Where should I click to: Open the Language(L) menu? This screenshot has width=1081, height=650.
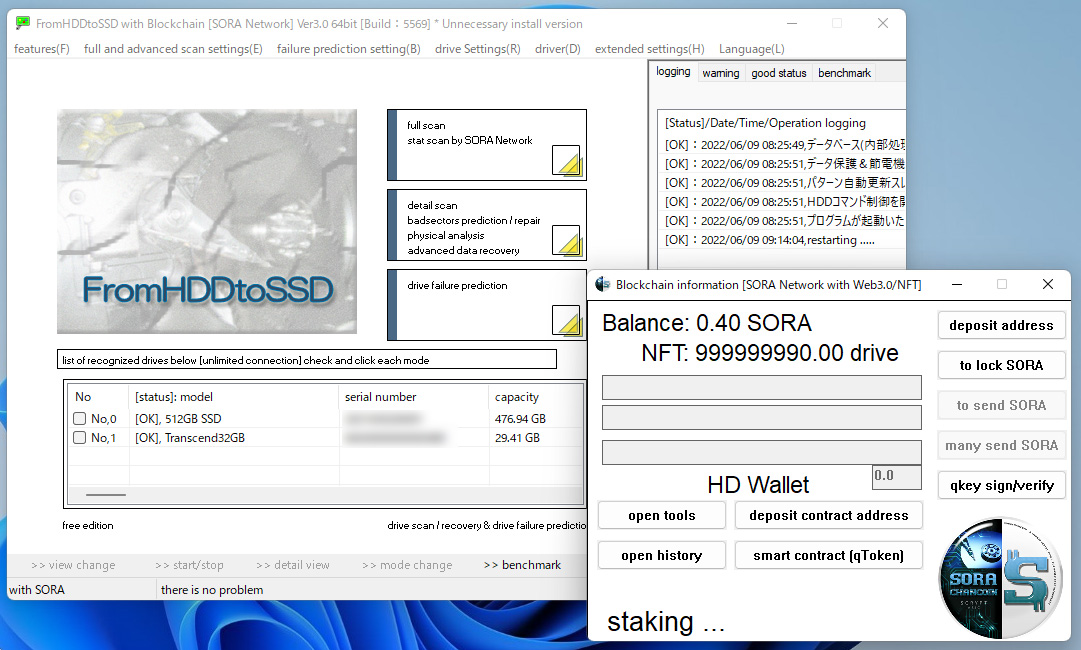(x=751, y=49)
